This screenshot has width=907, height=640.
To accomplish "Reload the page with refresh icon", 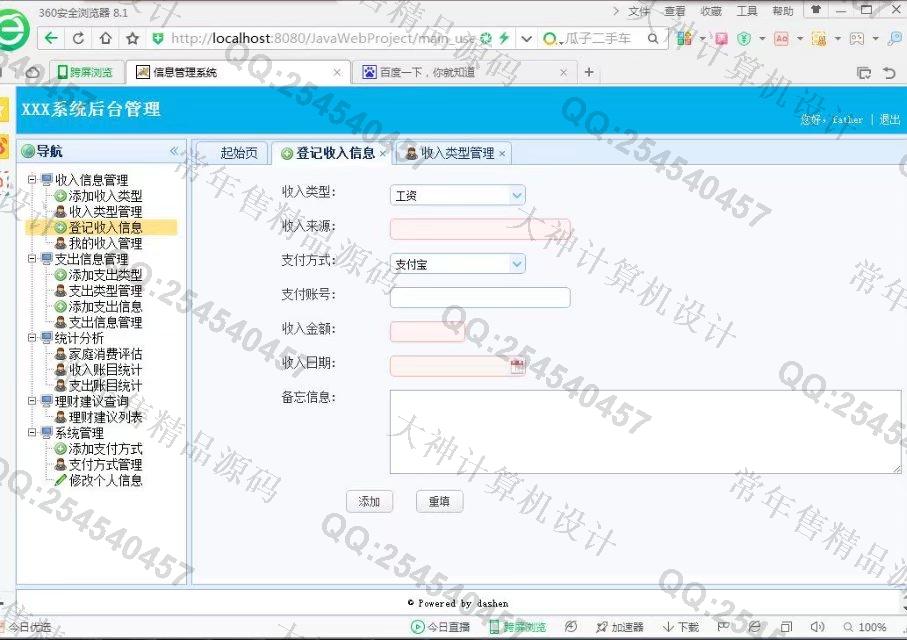I will pos(78,38).
